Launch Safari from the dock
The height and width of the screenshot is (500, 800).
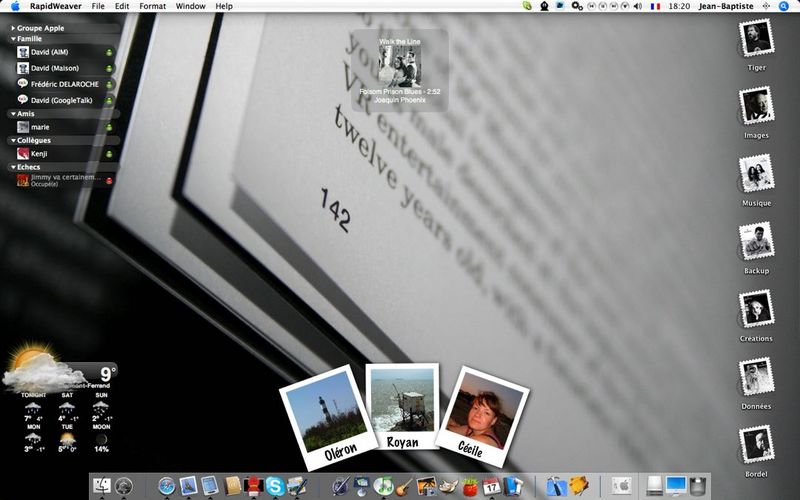[x=167, y=487]
